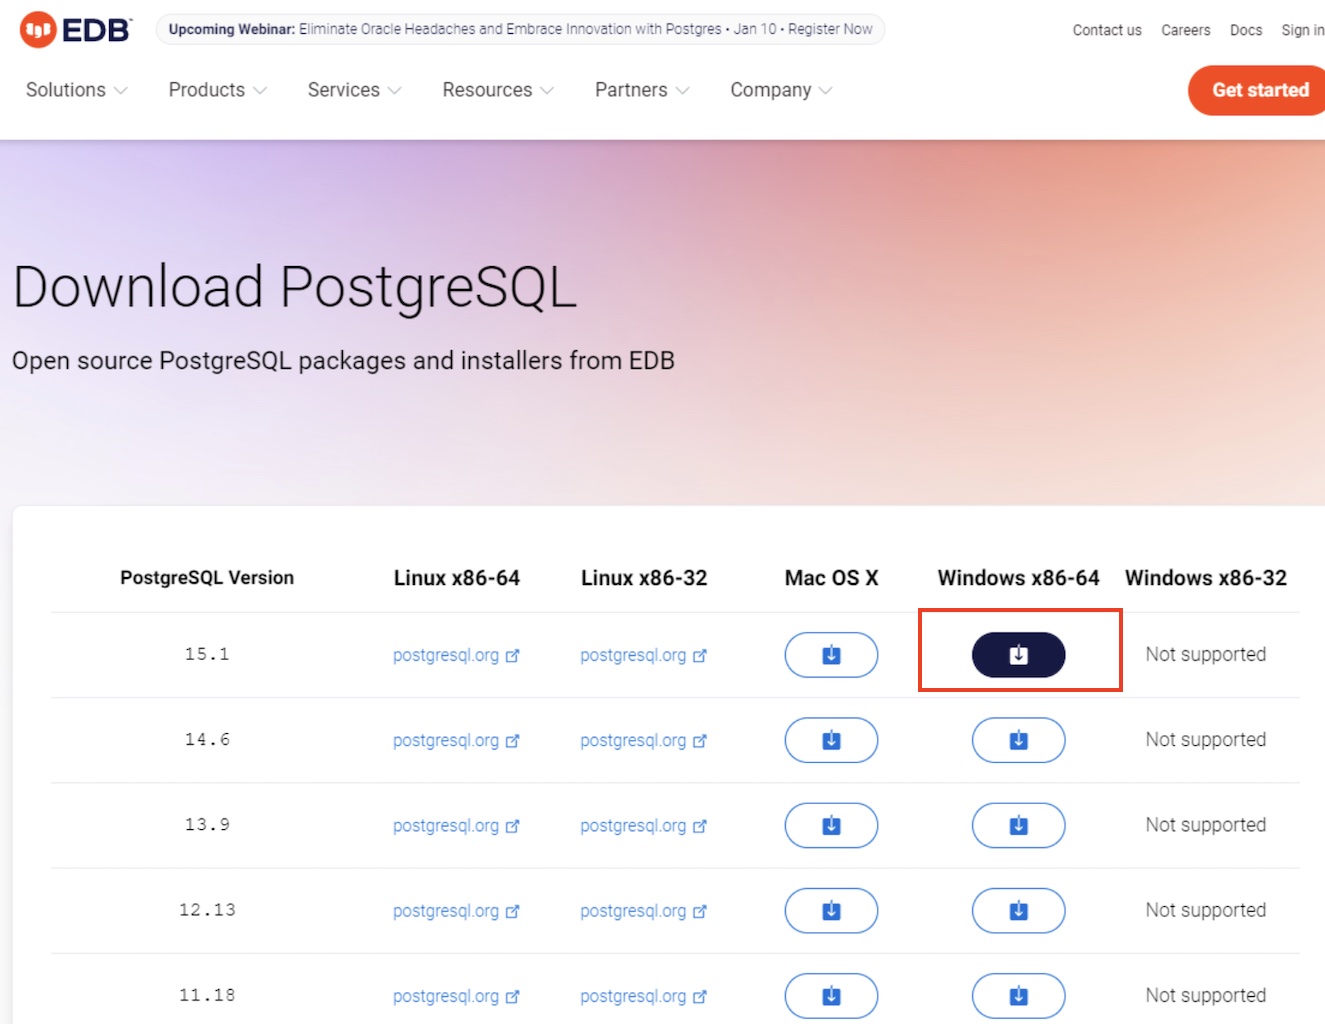Download PostgreSQL 12.13 for Windows x86-64
1325x1024 pixels.
pyautogui.click(x=1018, y=910)
